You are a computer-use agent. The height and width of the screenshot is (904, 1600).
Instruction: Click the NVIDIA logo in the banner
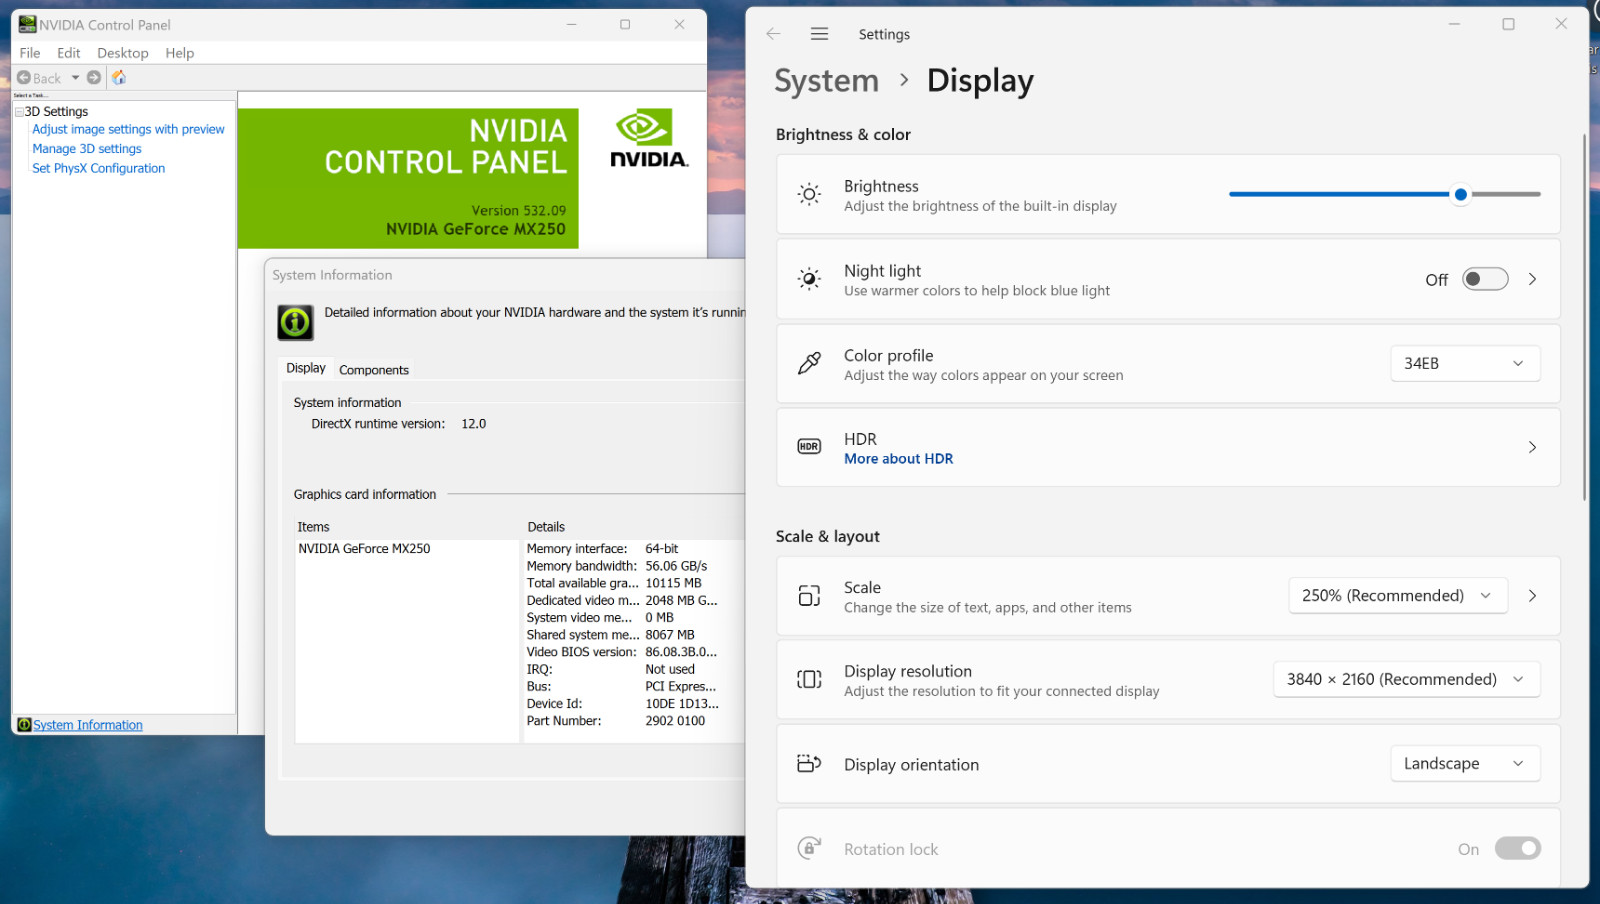point(648,139)
